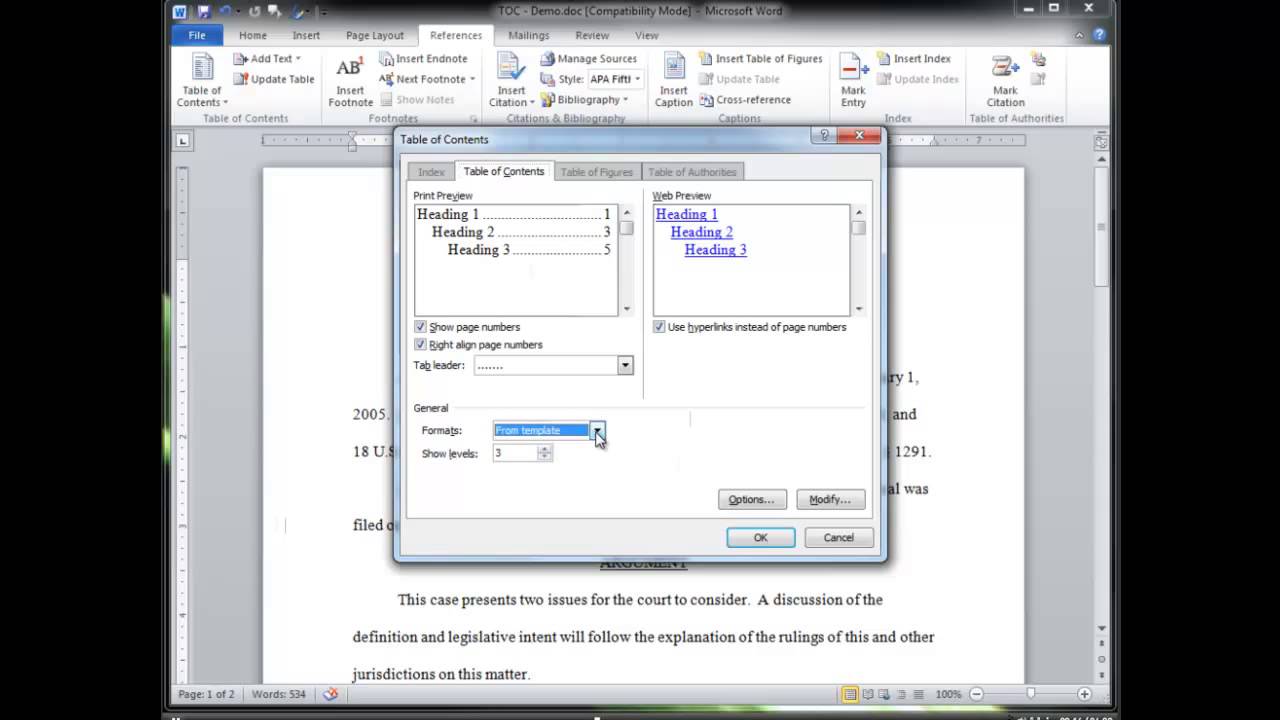Click the Save icon in Quick Access Toolbar
This screenshot has height=720, width=1280.
pyautogui.click(x=204, y=11)
